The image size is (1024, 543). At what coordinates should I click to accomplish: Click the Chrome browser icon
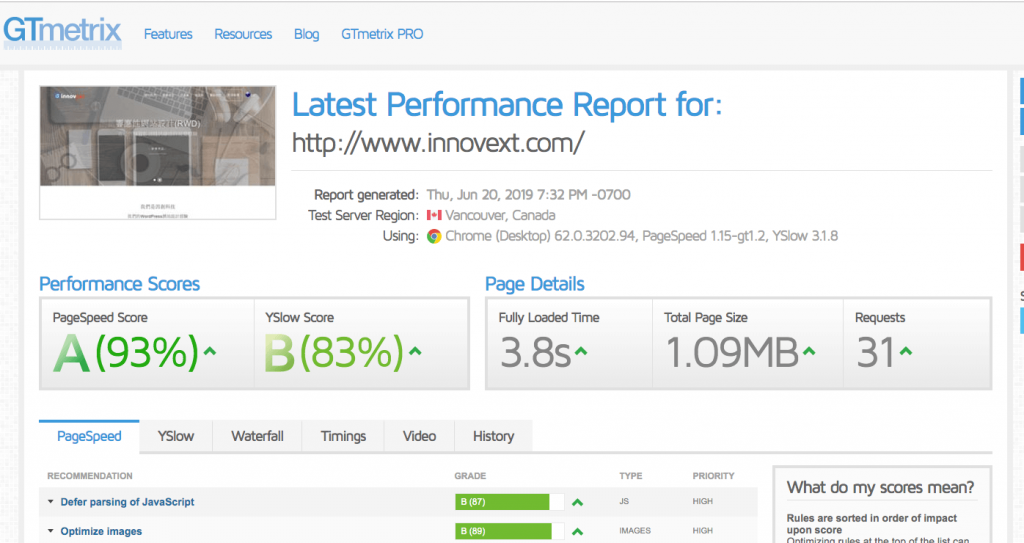tap(434, 236)
